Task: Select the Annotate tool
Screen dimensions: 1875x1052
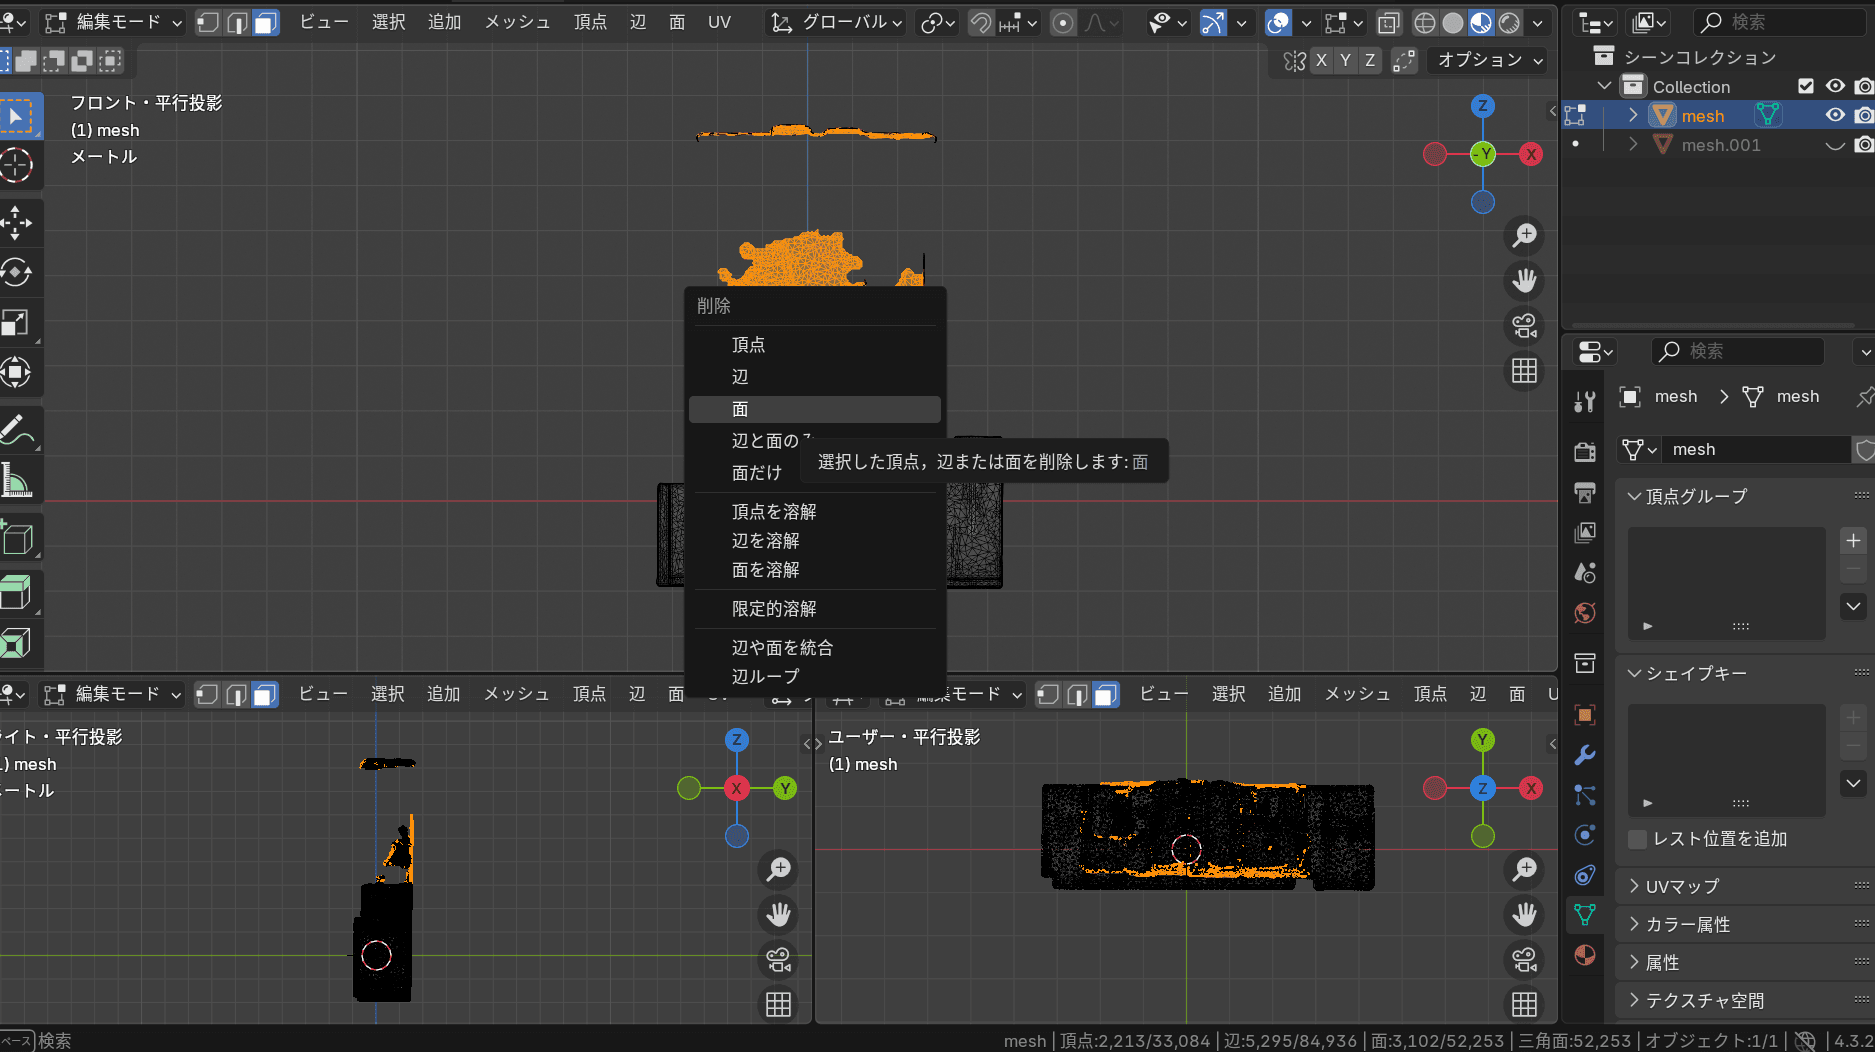Action: pos(17,431)
